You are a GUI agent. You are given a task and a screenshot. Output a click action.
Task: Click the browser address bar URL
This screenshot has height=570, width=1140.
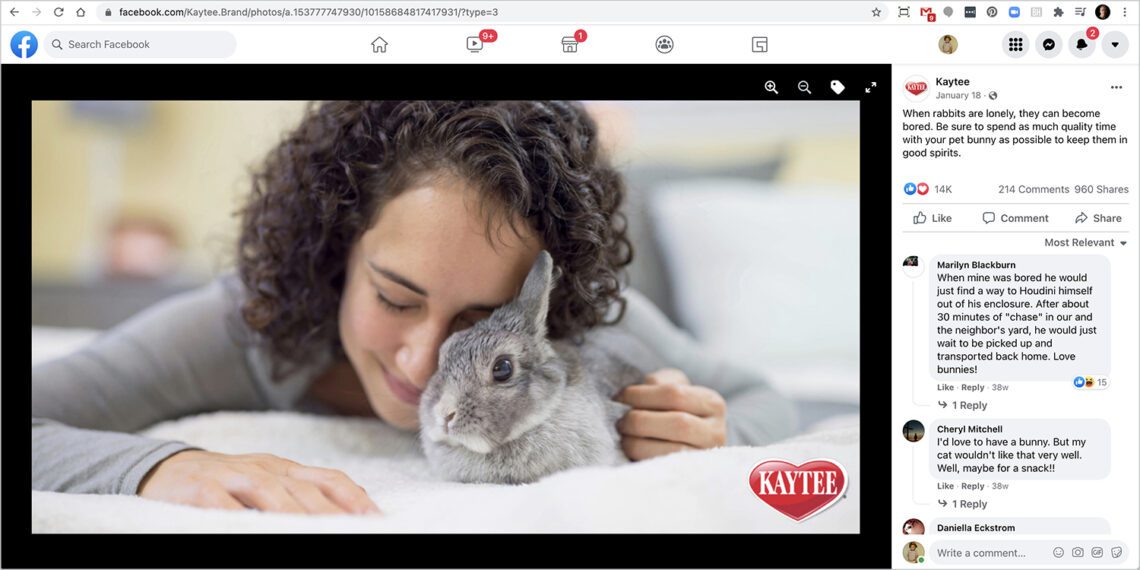click(x=308, y=12)
